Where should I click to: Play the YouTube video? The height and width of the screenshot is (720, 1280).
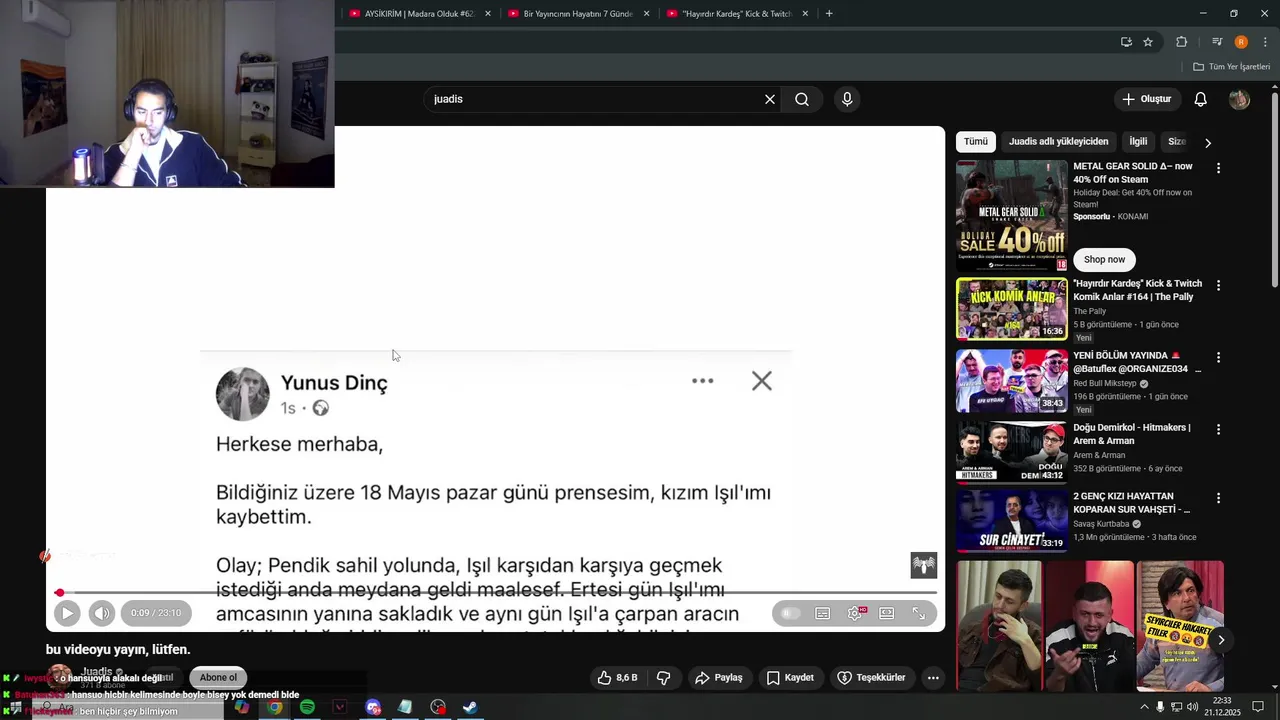tap(67, 613)
